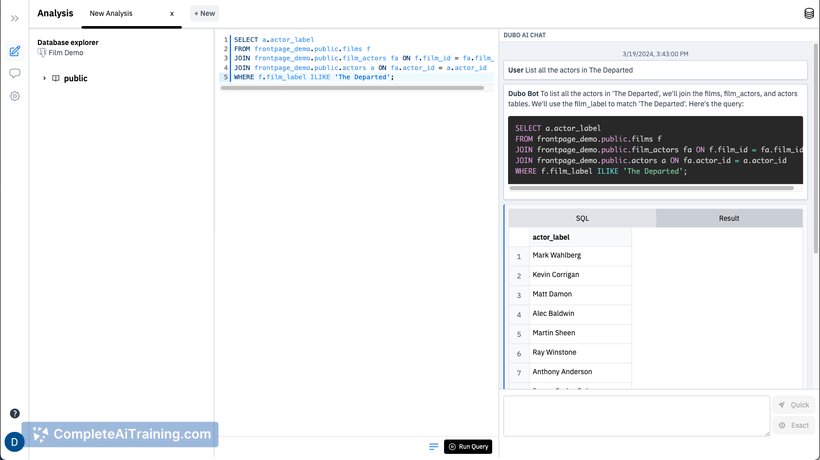Open the chat bubble icon in sidebar
Screen dimensions: 820x460
point(15,73)
